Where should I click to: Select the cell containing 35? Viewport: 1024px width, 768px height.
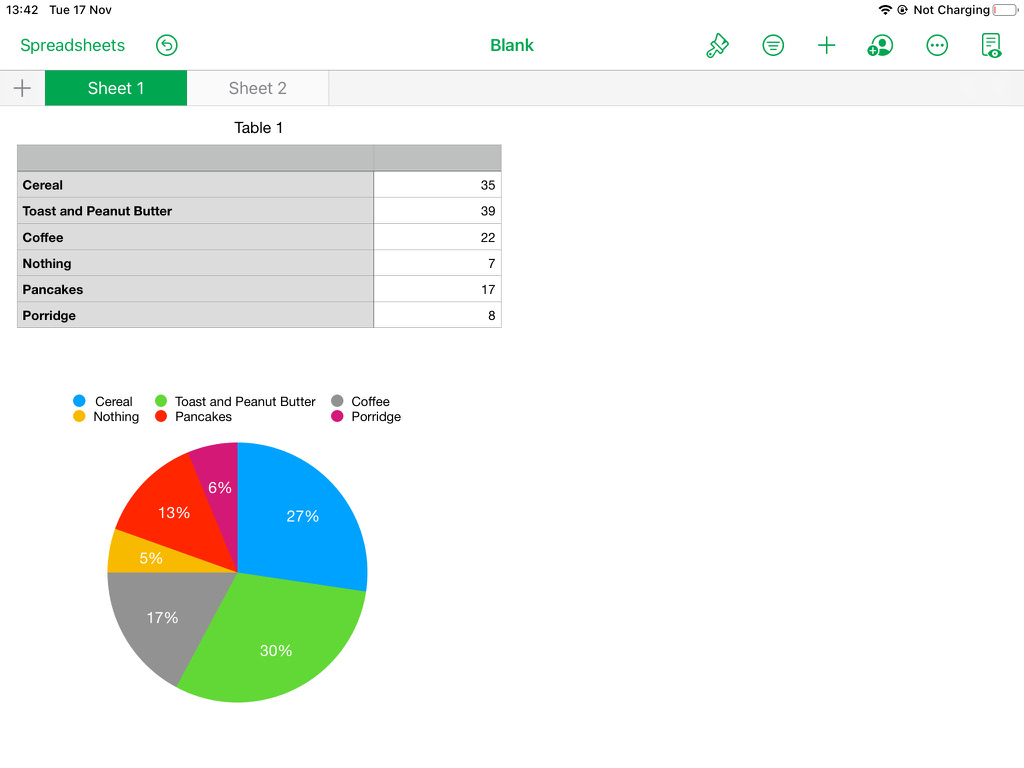coord(438,185)
